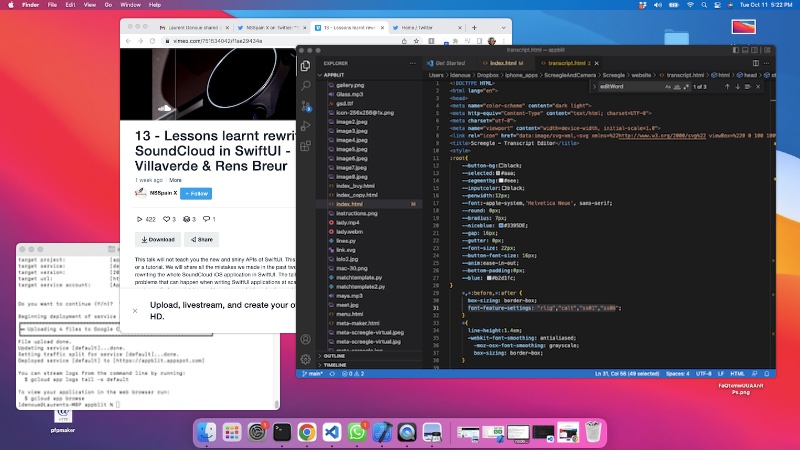
Task: Toggle secondary side bar layout button
Action: point(756,50)
